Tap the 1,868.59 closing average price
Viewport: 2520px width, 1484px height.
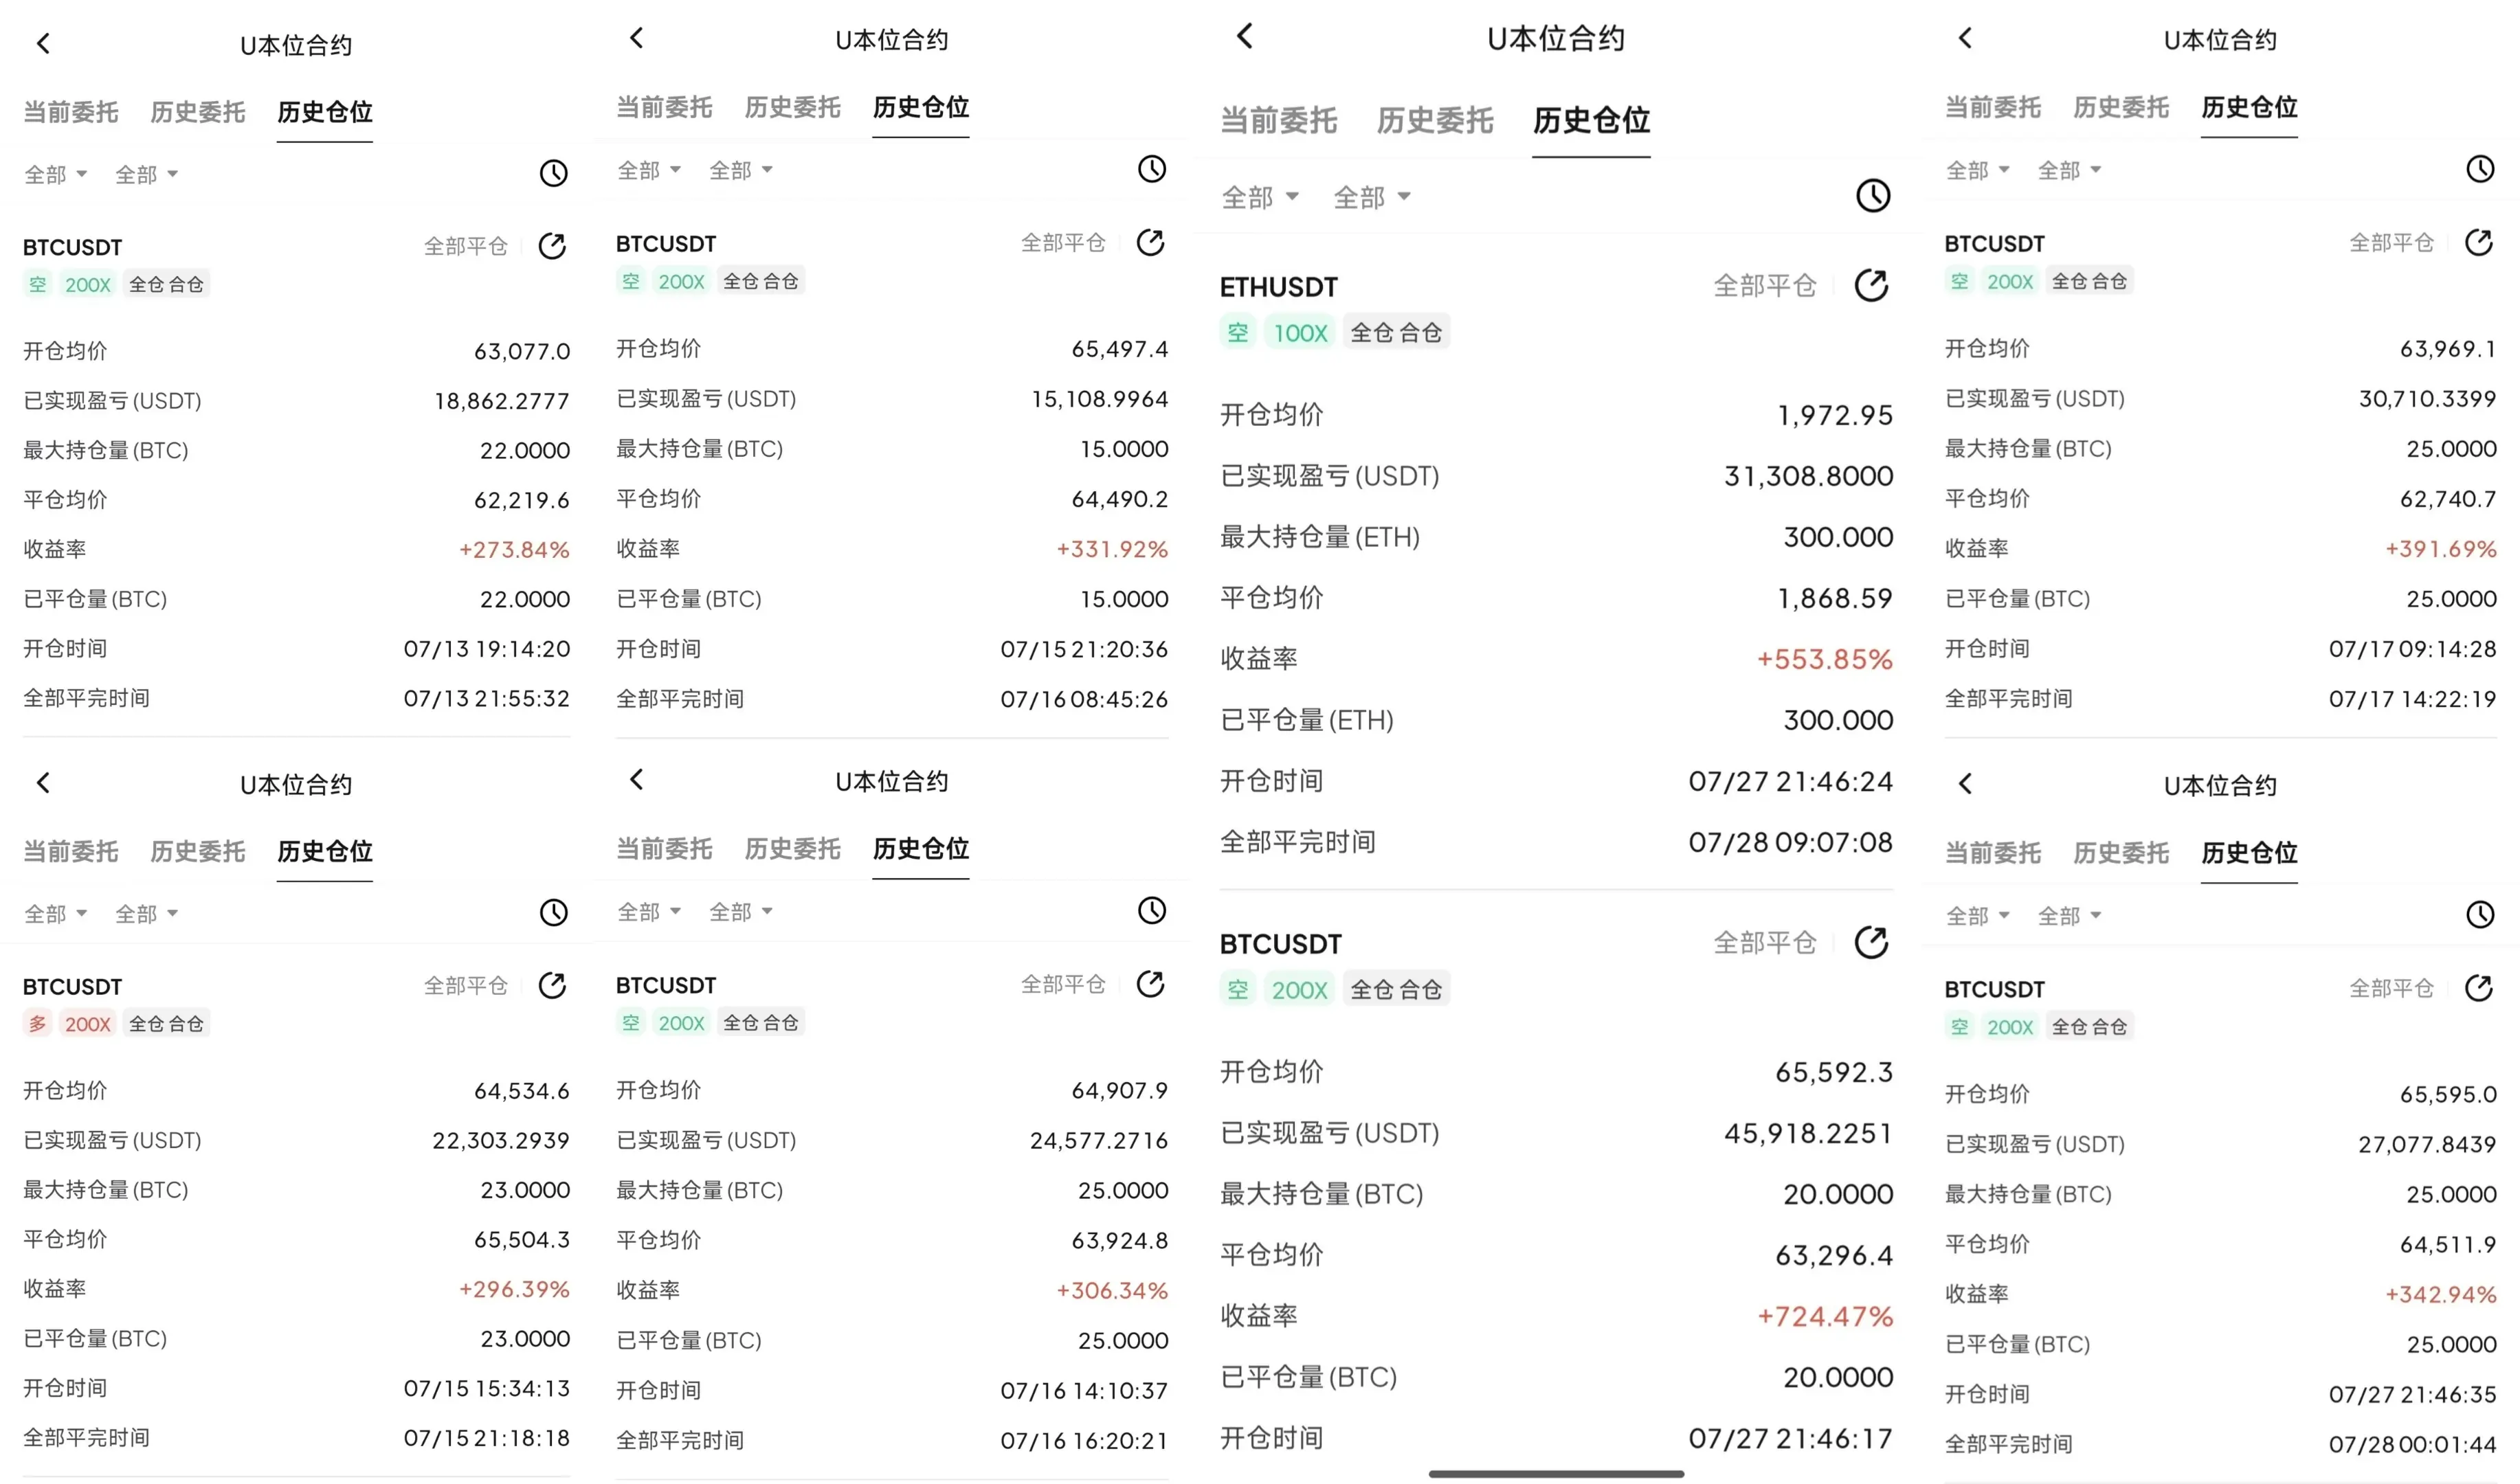[x=1835, y=598]
